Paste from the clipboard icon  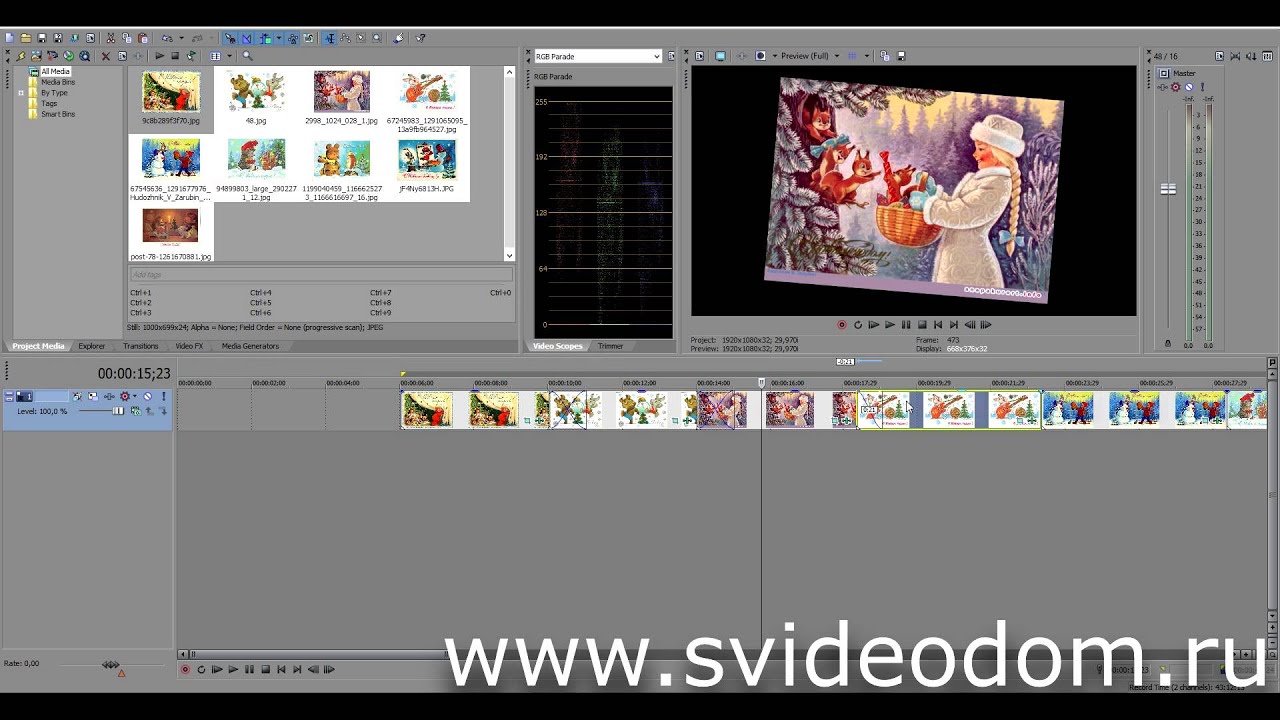tap(143, 38)
